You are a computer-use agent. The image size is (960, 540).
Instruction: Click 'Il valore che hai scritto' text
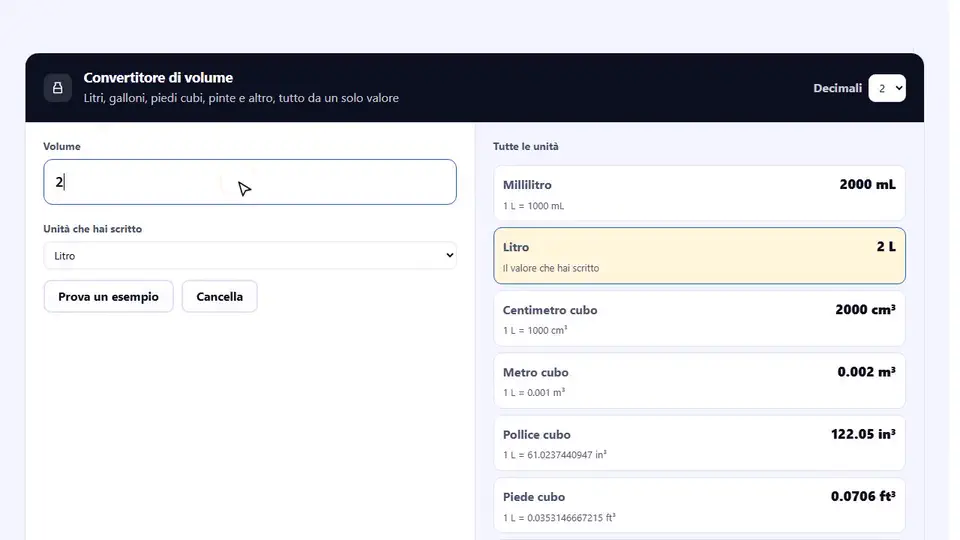[x=551, y=268]
